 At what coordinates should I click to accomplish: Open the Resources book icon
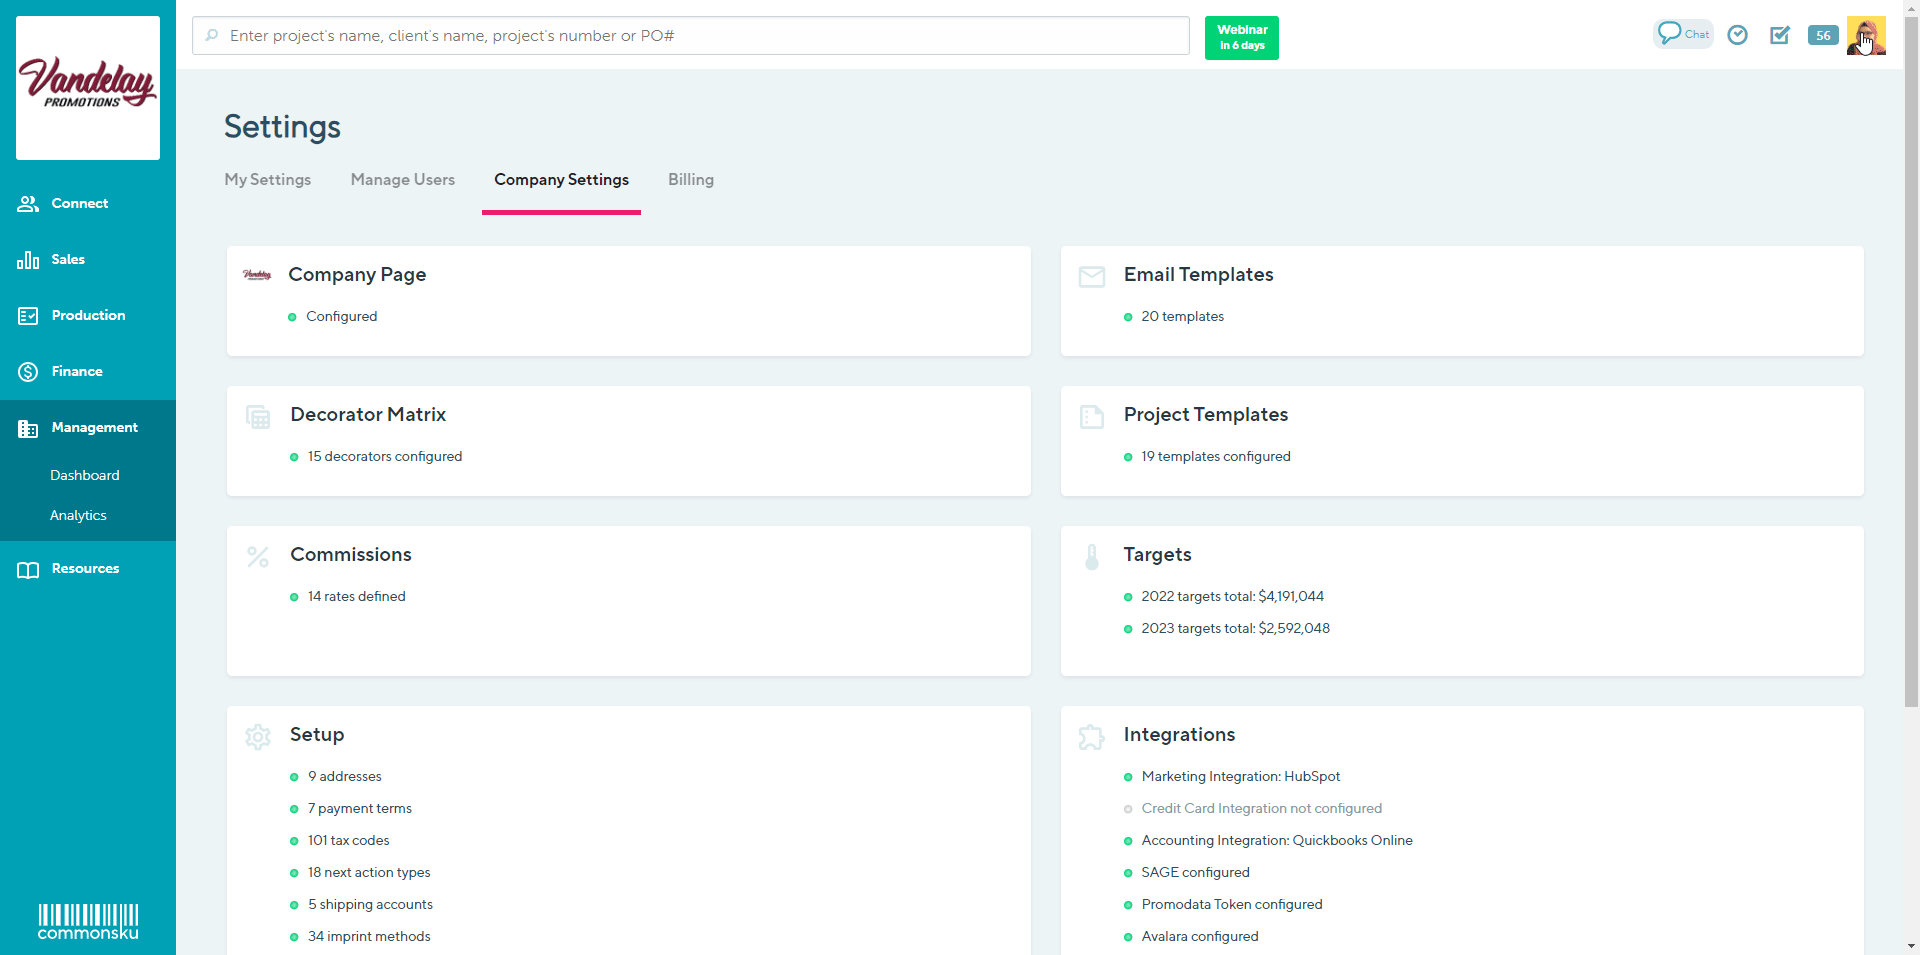[x=26, y=568]
